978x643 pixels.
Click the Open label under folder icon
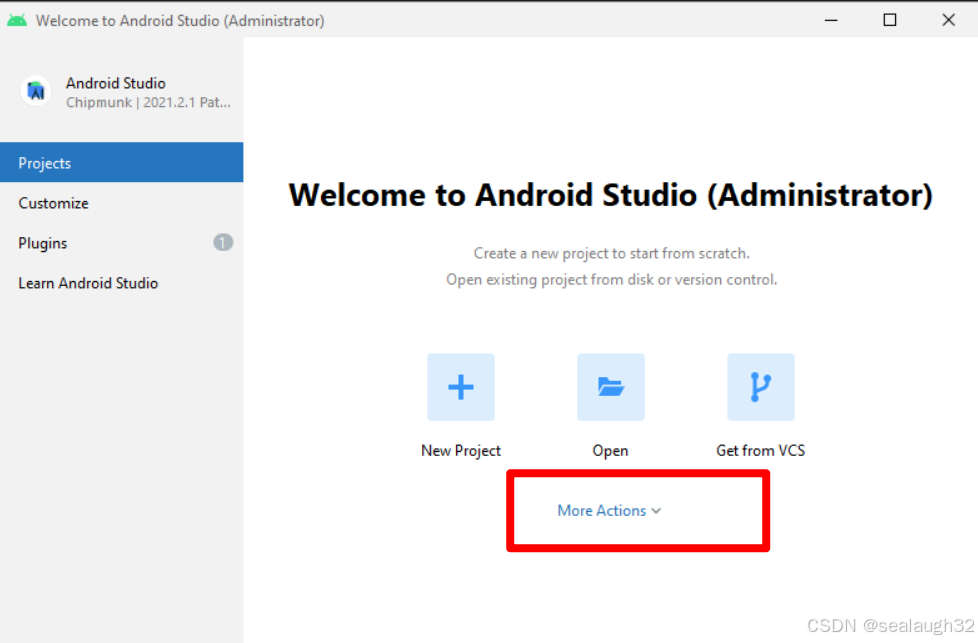pos(611,450)
